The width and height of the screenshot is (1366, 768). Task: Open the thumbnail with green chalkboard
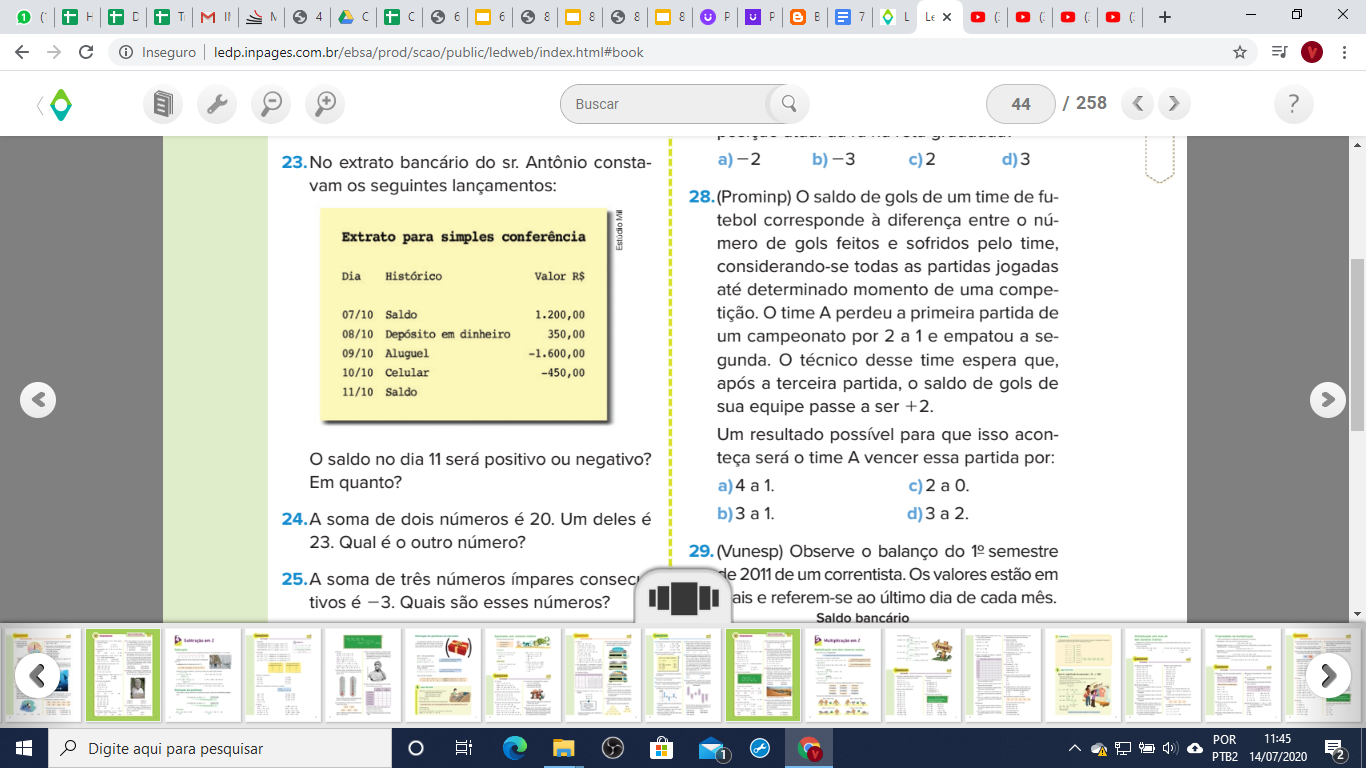pos(364,675)
